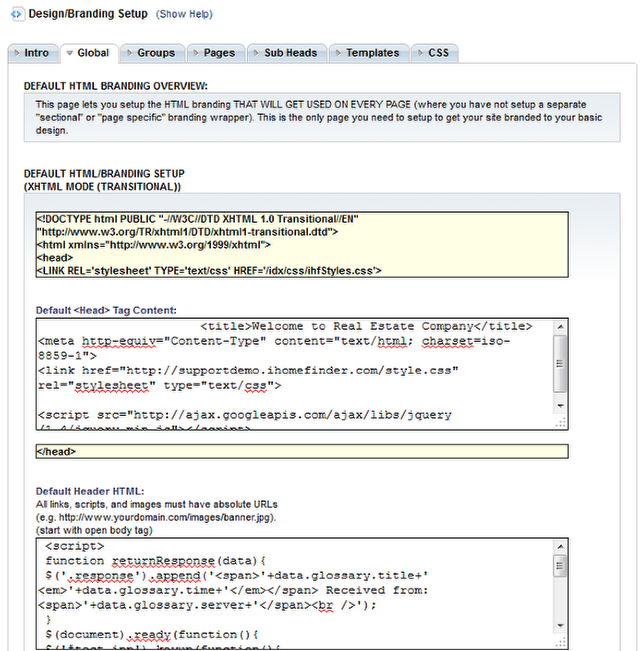Select the Global tab

90,53
